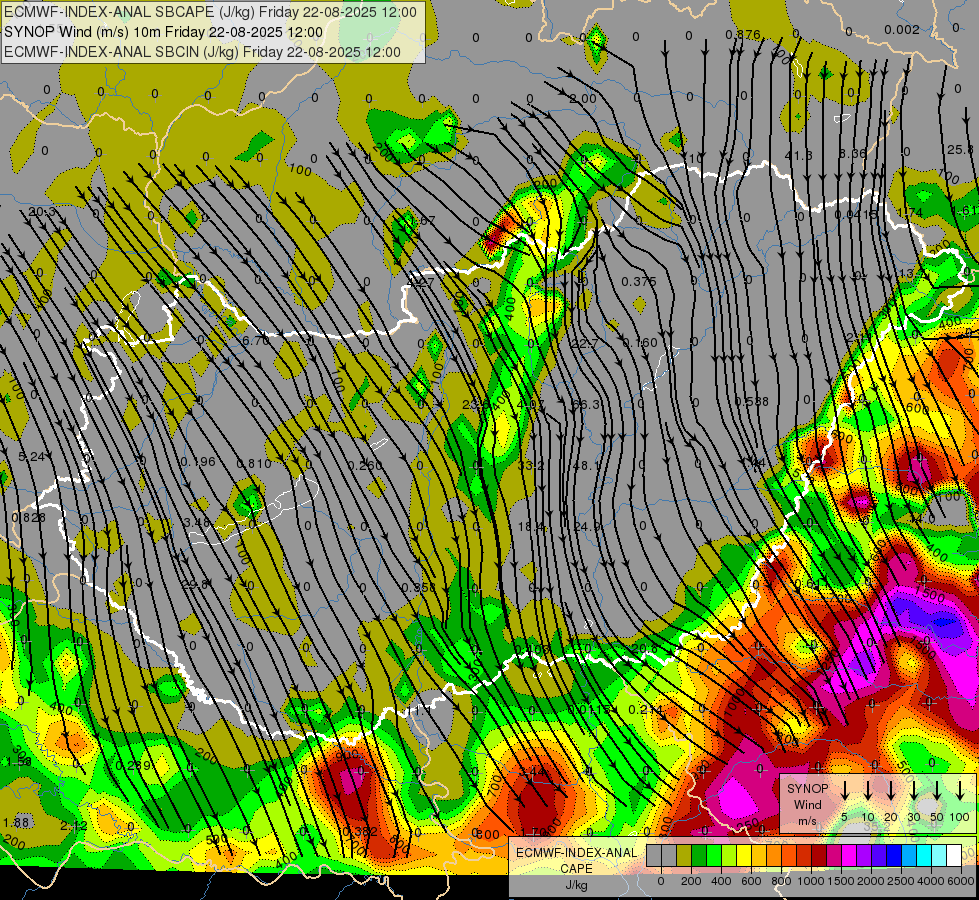The height and width of the screenshot is (900, 979).
Task: Click the 4000 tick label in CAPE legend
Action: [x=931, y=881]
